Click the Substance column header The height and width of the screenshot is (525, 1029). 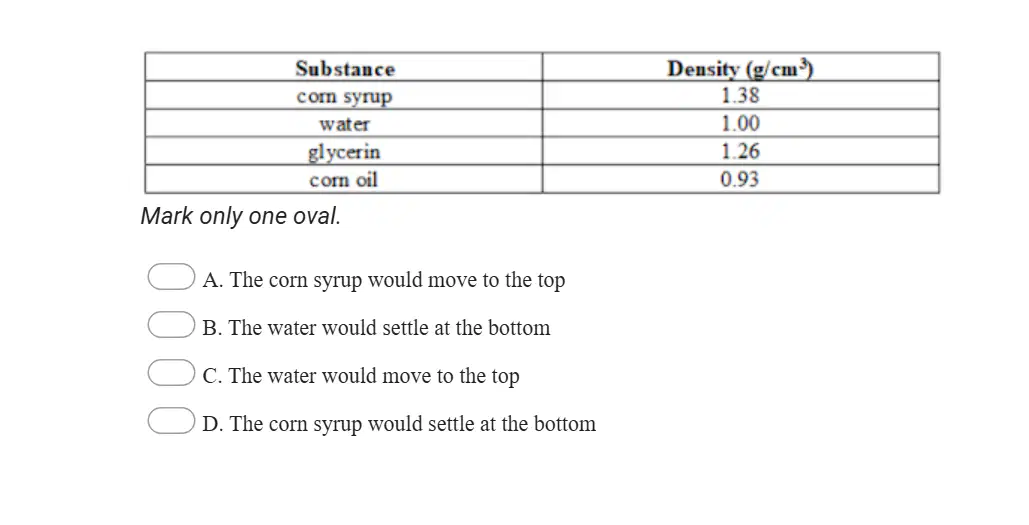(345, 68)
